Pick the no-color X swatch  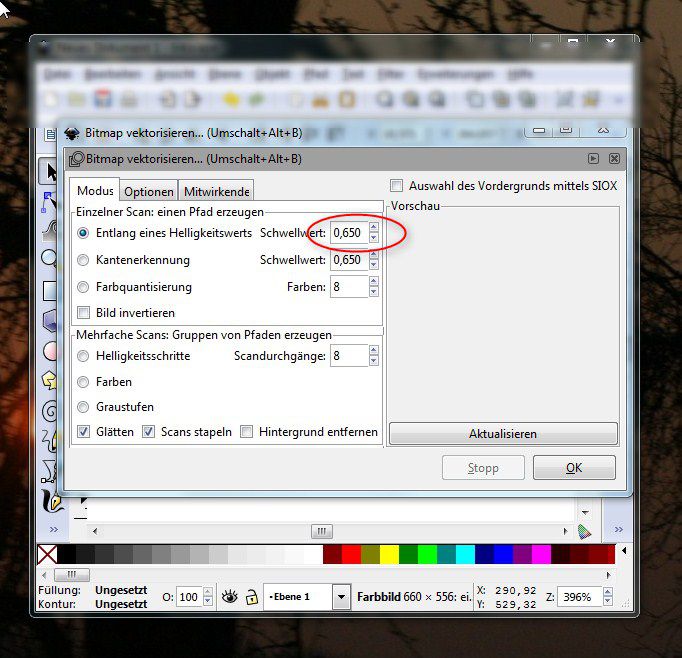pyautogui.click(x=47, y=554)
